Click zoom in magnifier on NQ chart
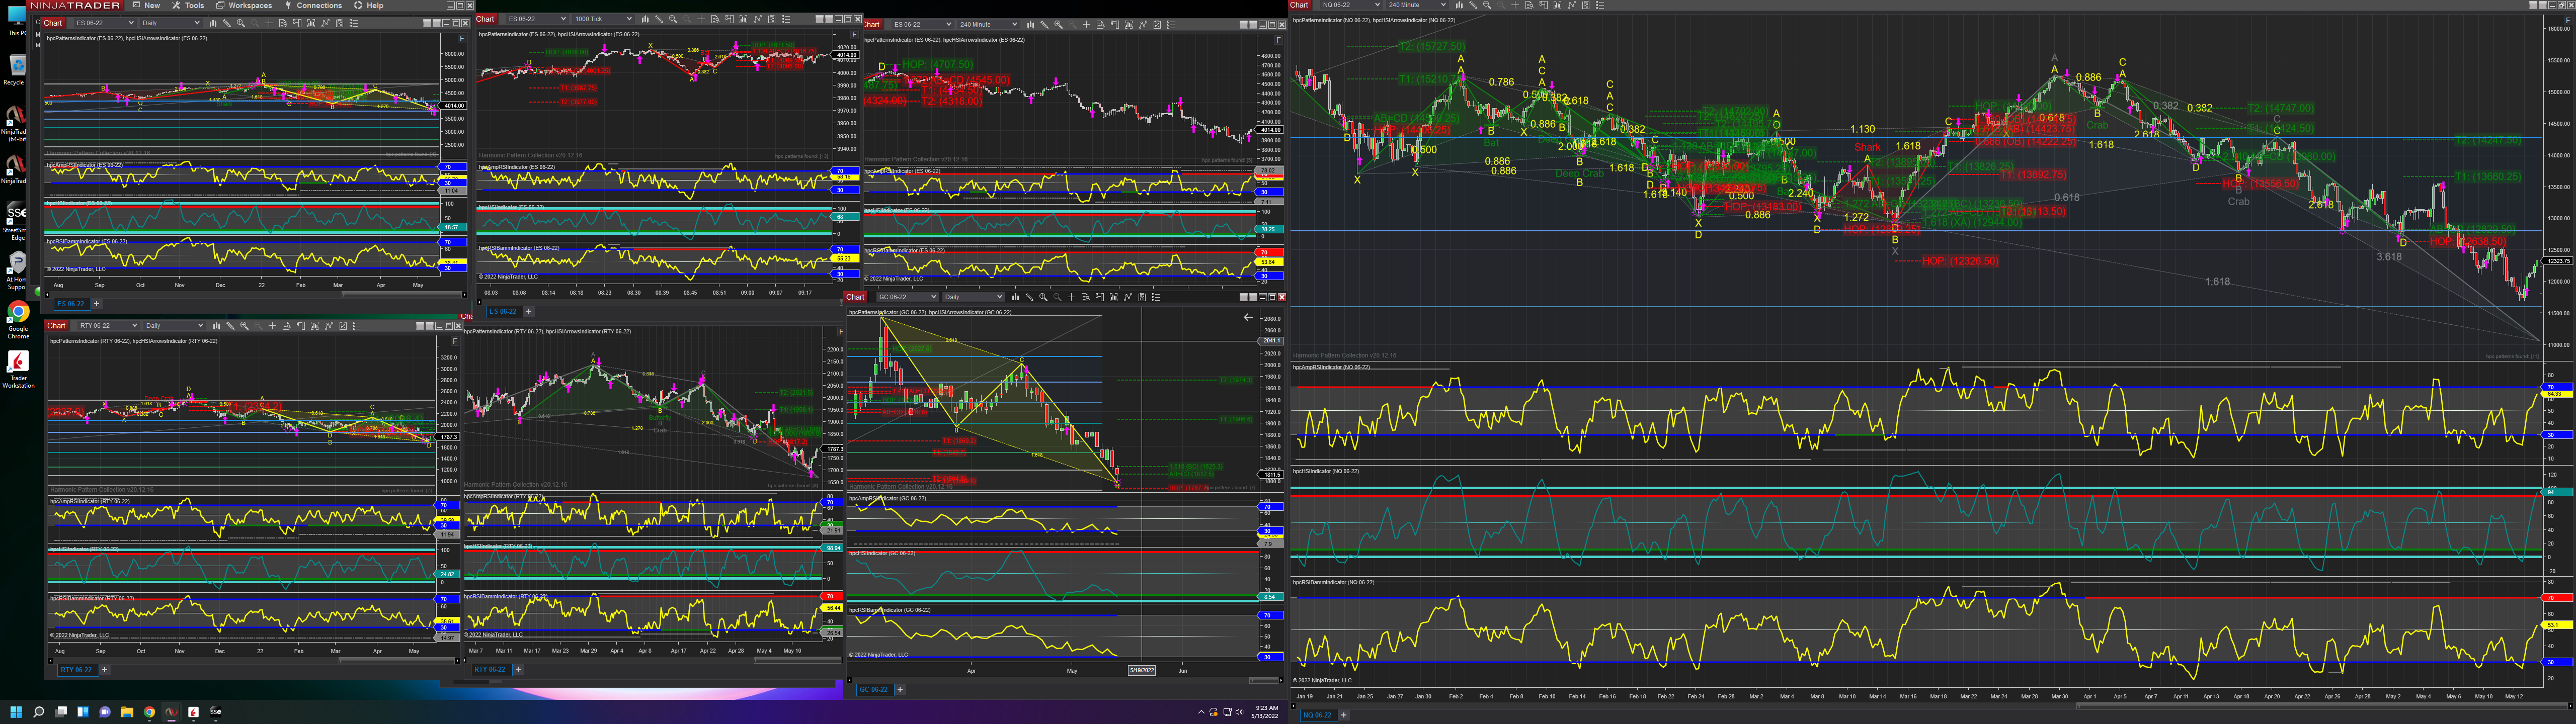 pos(1487,5)
